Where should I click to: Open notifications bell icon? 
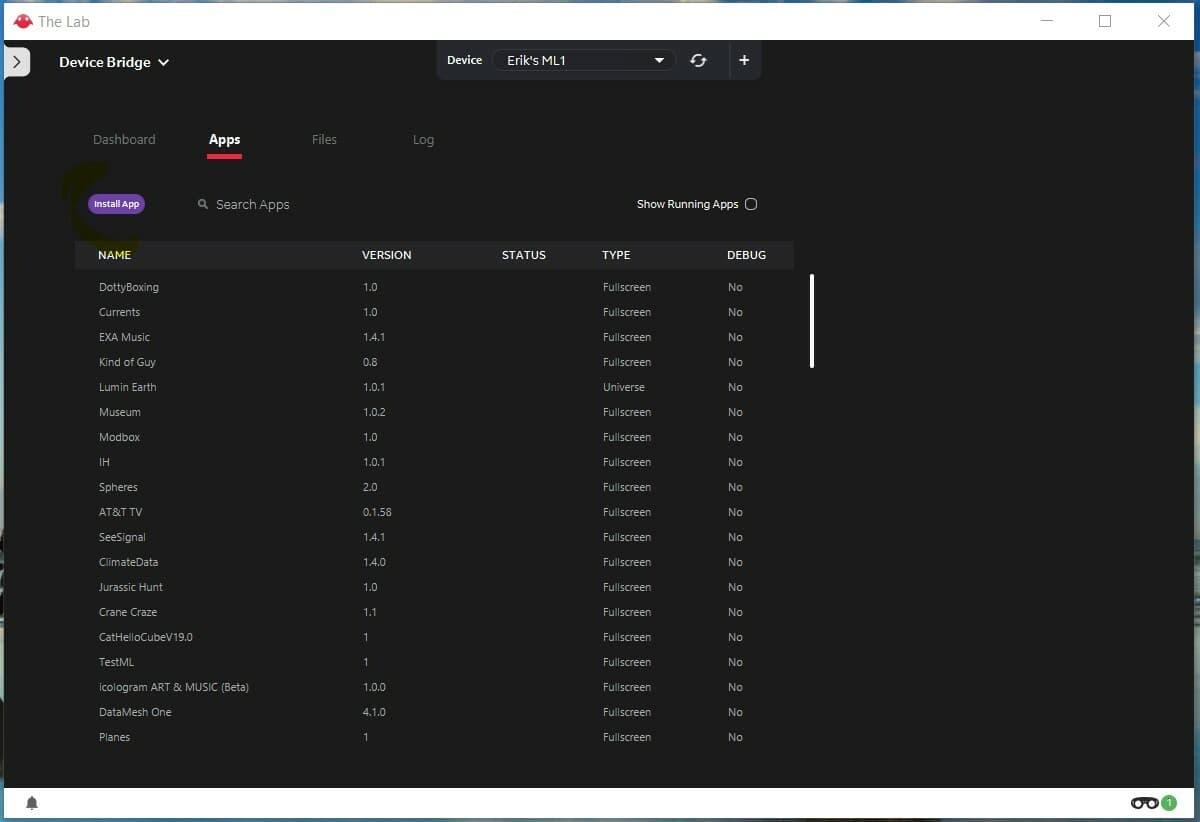[32, 803]
